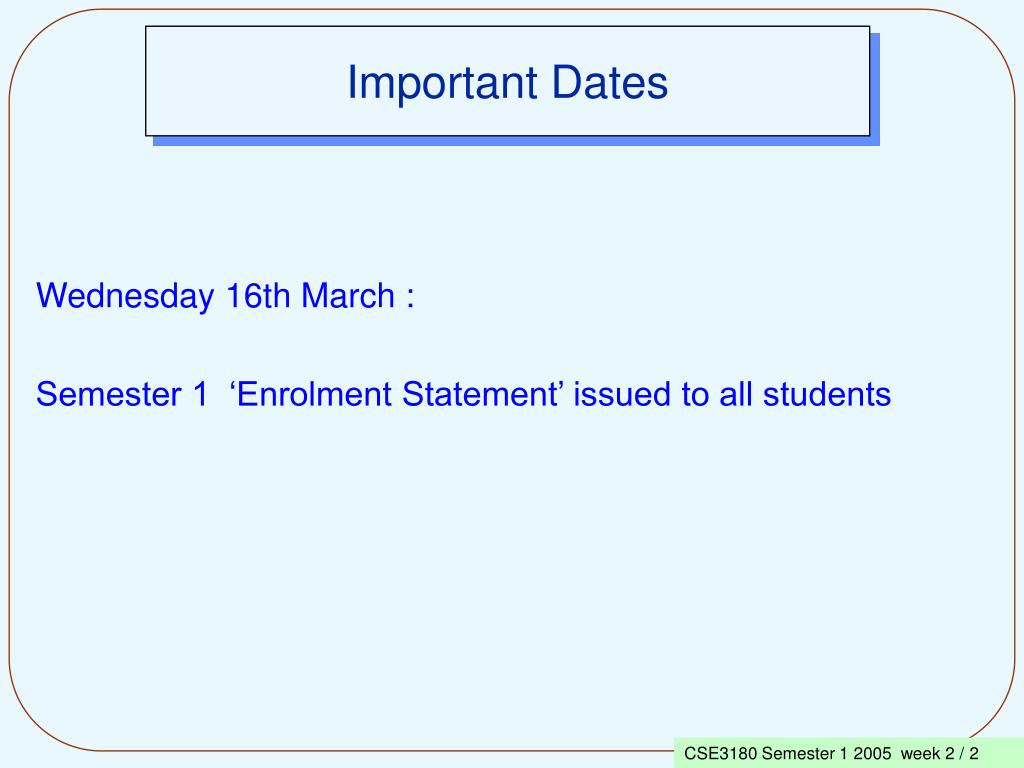Click 'Semester 1' in the green footer
The height and width of the screenshot is (768, 1024).
804,754
